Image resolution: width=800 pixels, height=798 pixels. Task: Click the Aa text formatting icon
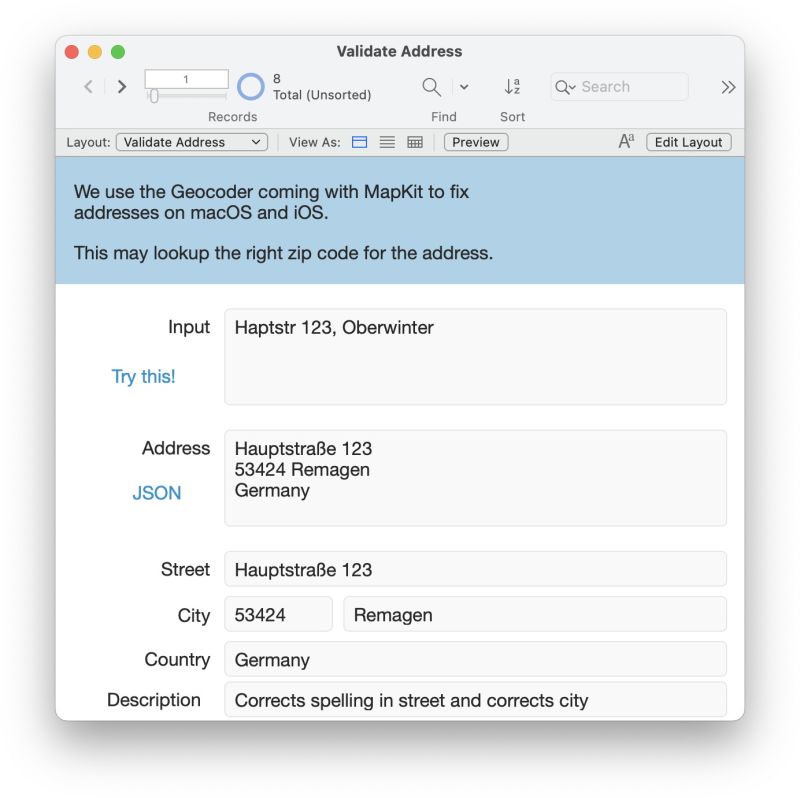click(x=625, y=141)
